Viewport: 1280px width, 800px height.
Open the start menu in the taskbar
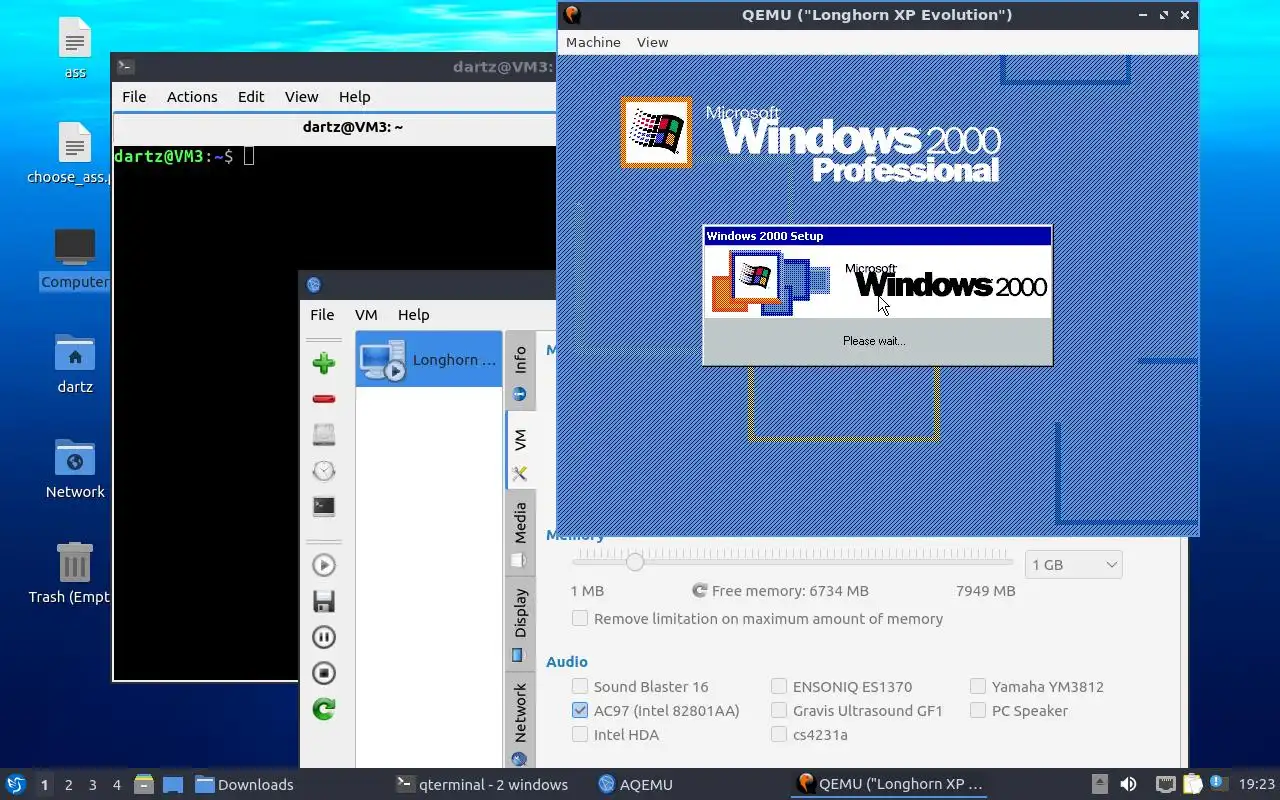15,784
